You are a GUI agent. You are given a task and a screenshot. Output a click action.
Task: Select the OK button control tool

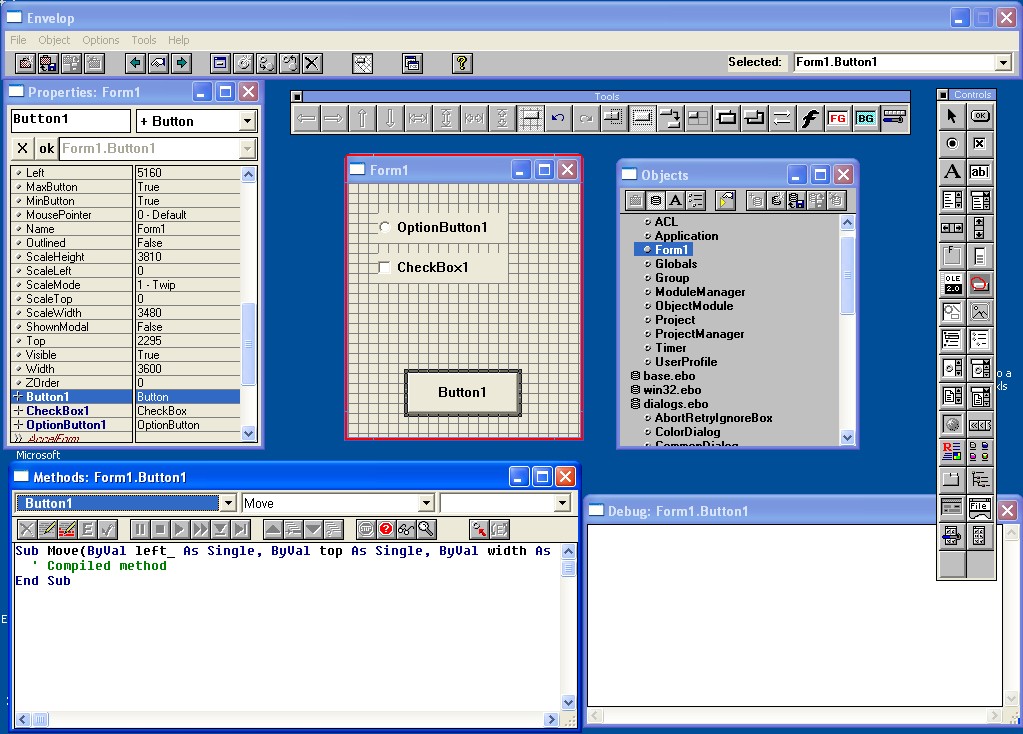980,116
